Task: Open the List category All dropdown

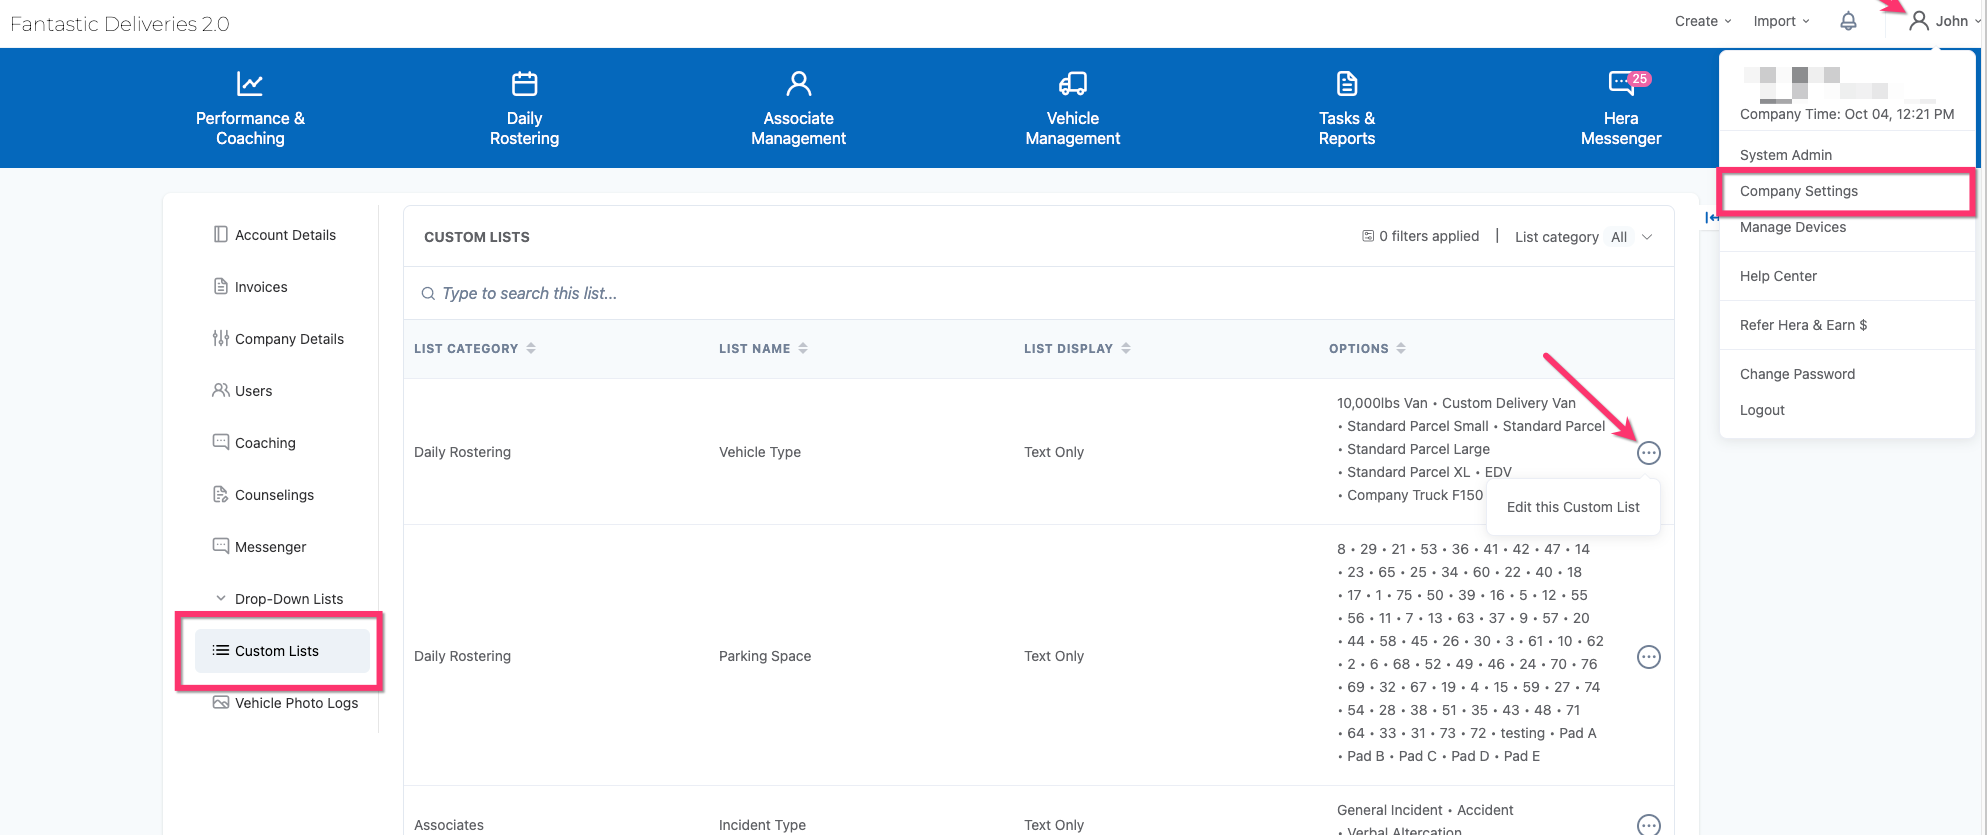Action: 1630,237
